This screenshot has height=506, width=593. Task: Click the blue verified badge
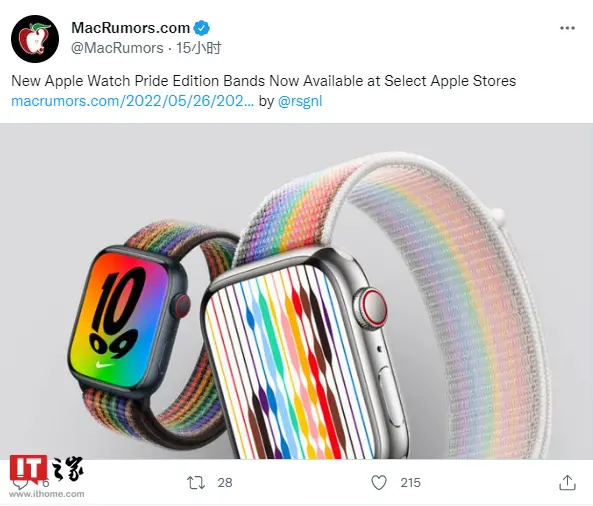(202, 28)
